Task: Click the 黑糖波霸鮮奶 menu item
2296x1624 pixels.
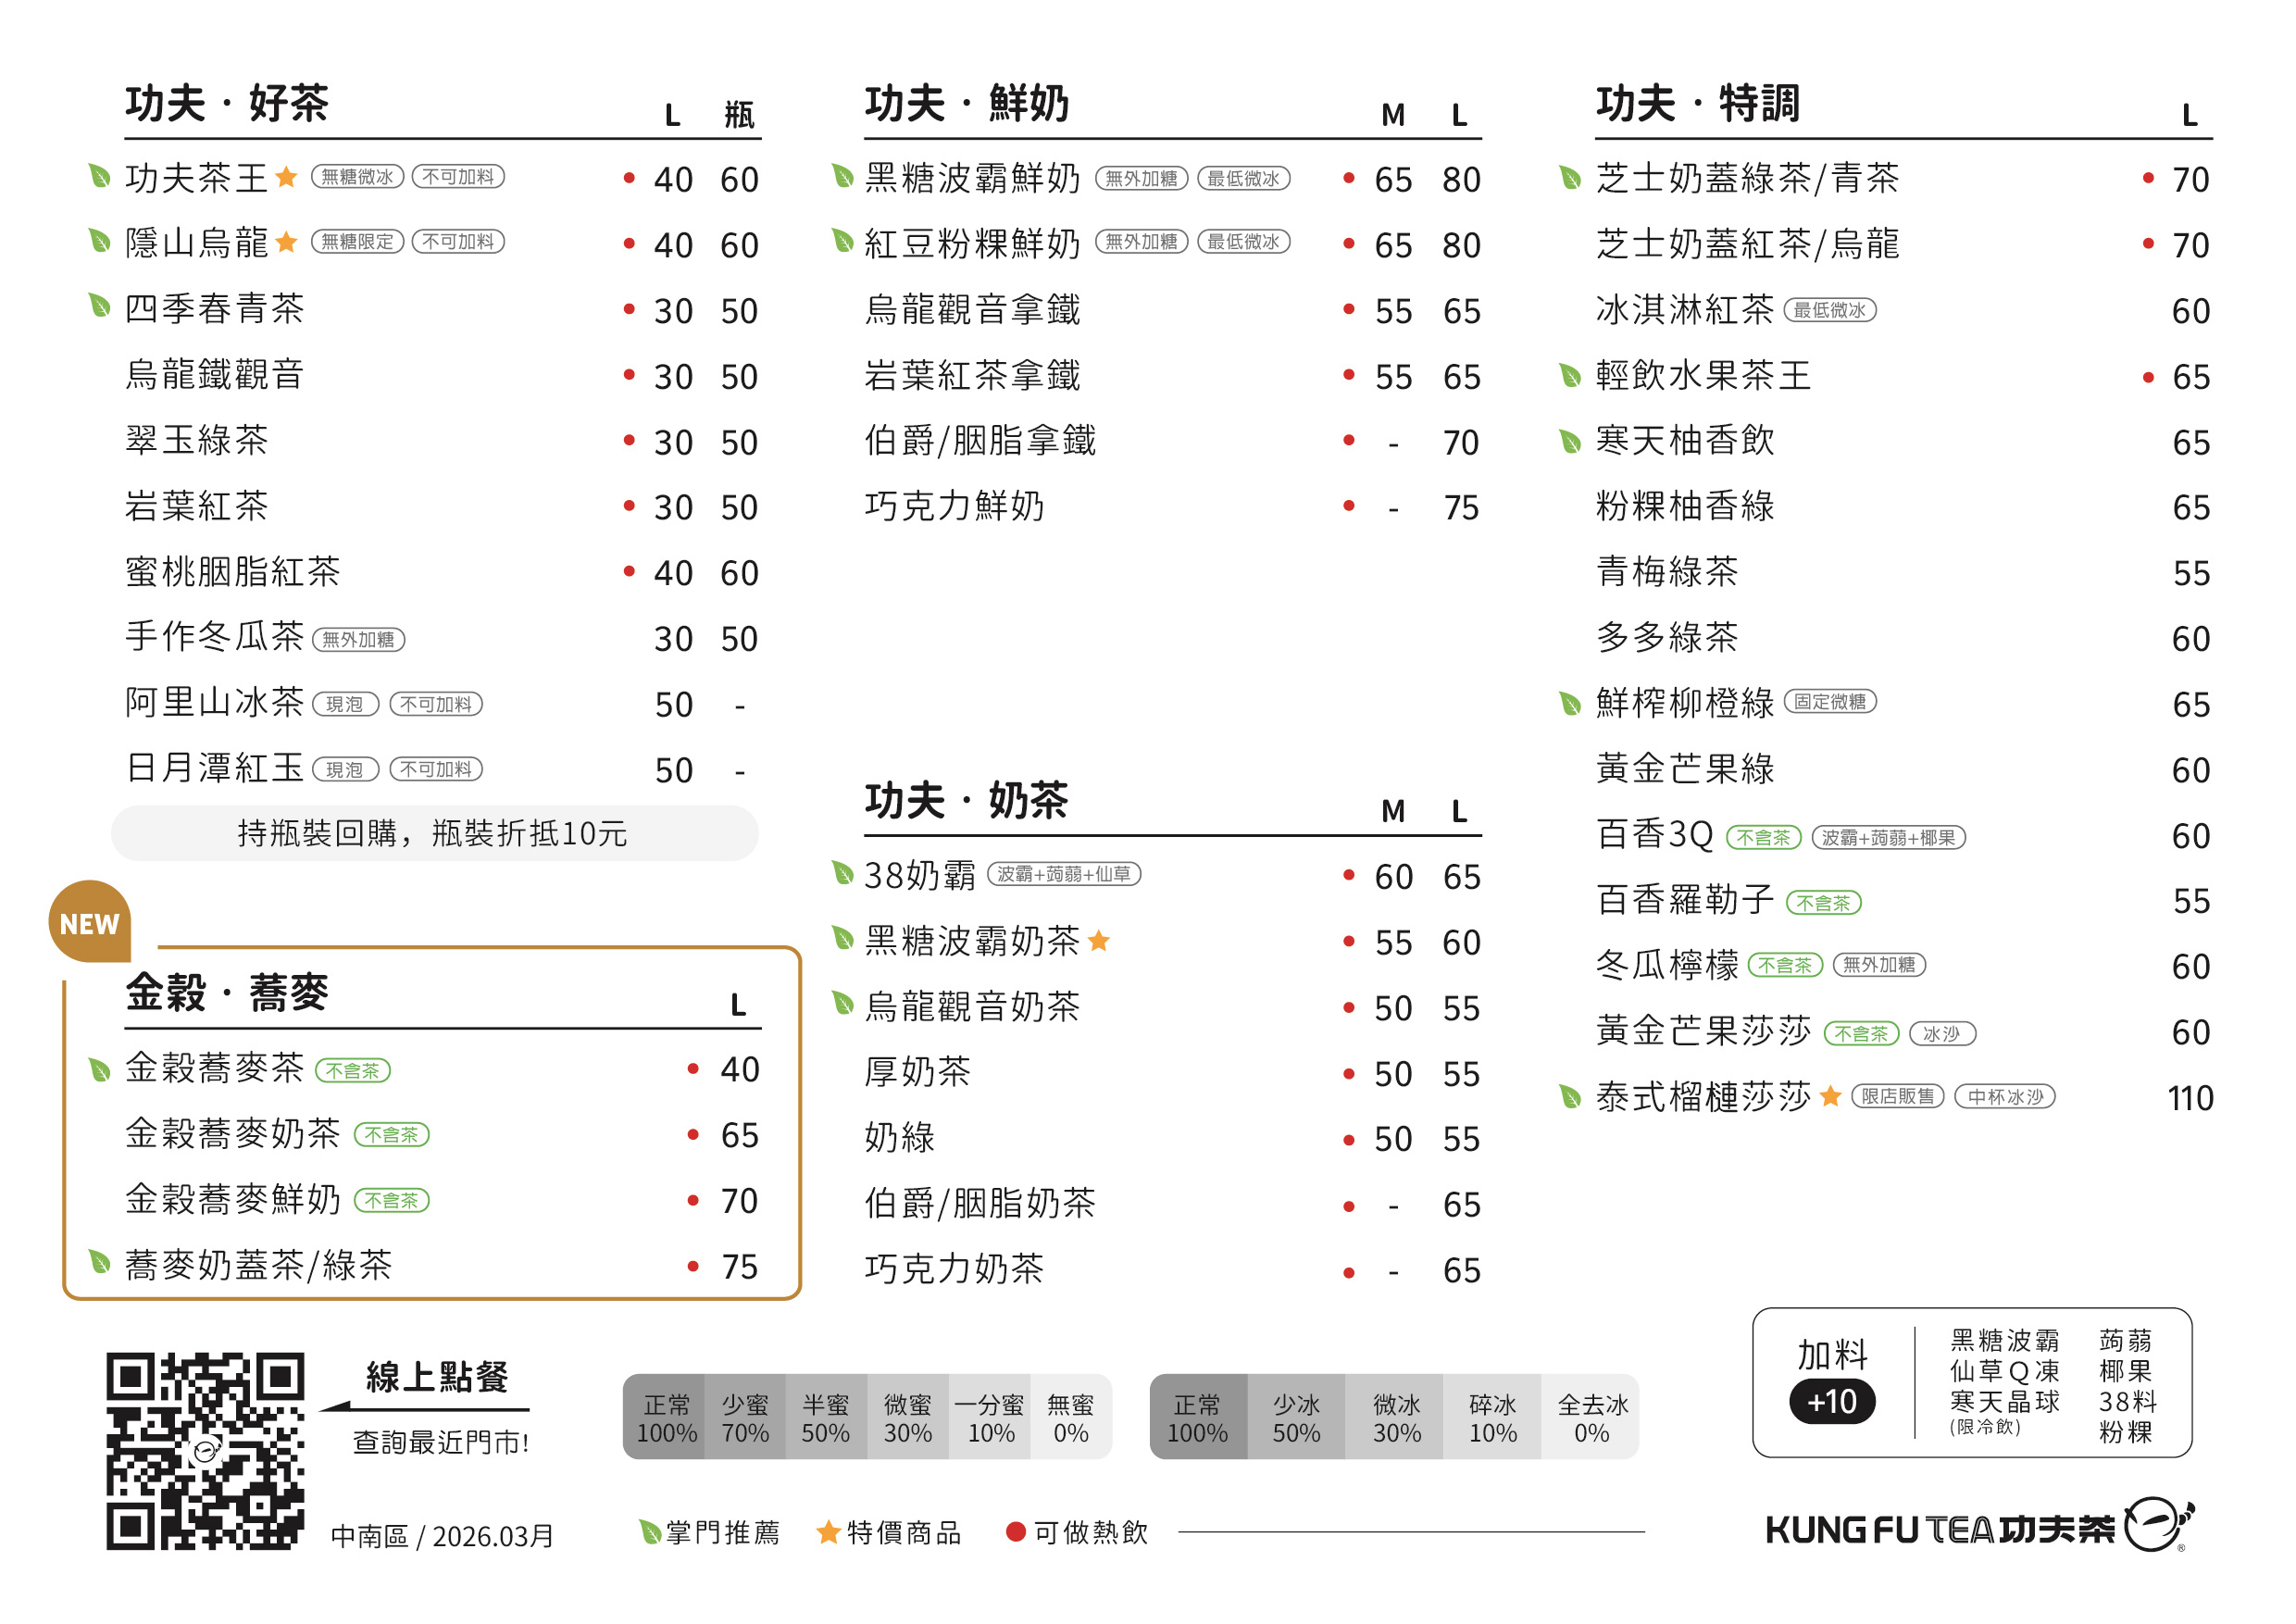Action: [x=972, y=178]
